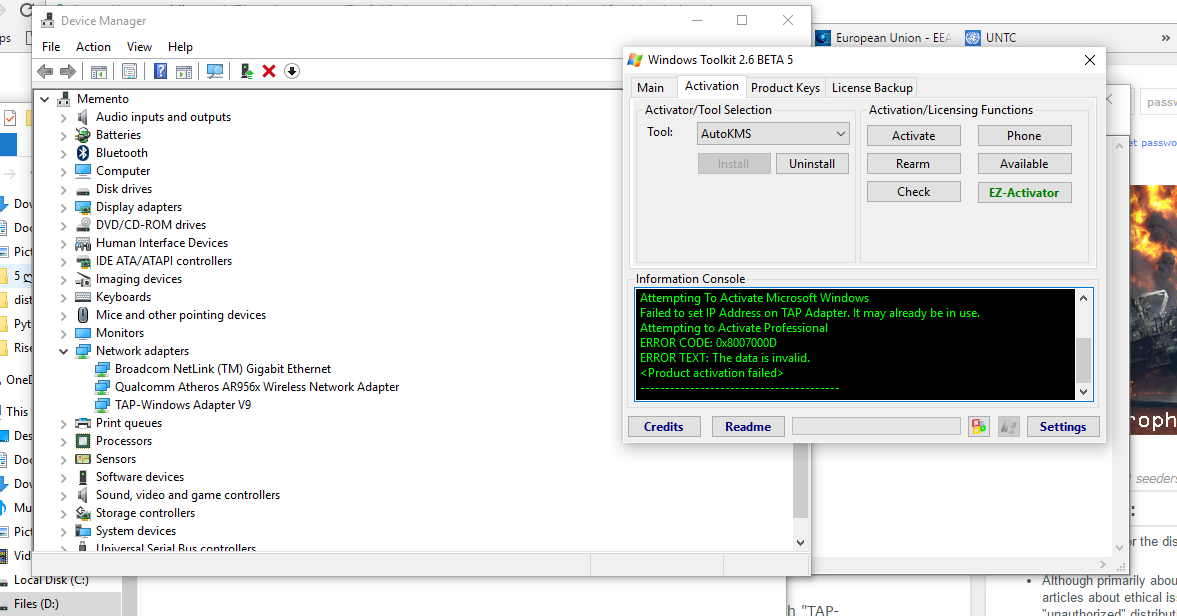The width and height of the screenshot is (1177, 616).
Task: Click the Check button
Action: pyautogui.click(x=914, y=192)
